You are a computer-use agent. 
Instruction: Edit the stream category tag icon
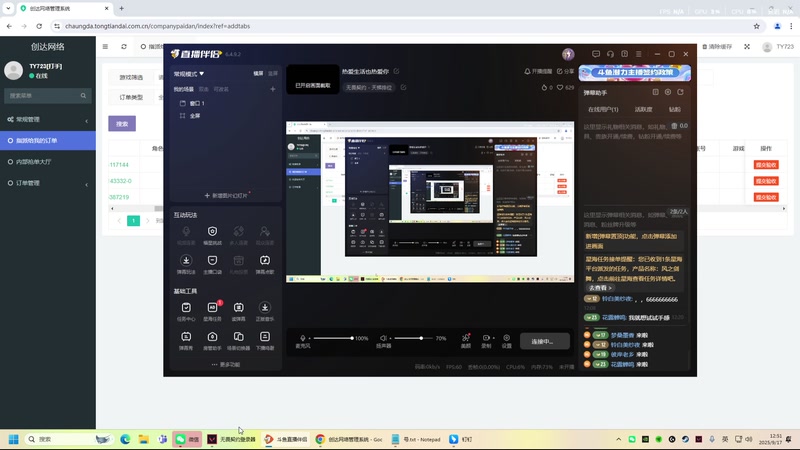pos(403,87)
